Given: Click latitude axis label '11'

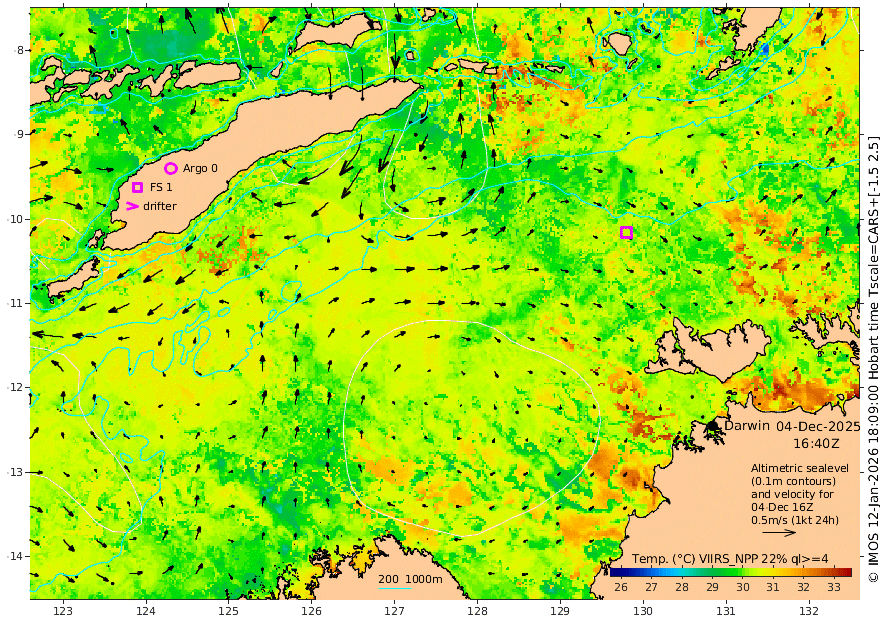Looking at the screenshot, I should pyautogui.click(x=16, y=303).
